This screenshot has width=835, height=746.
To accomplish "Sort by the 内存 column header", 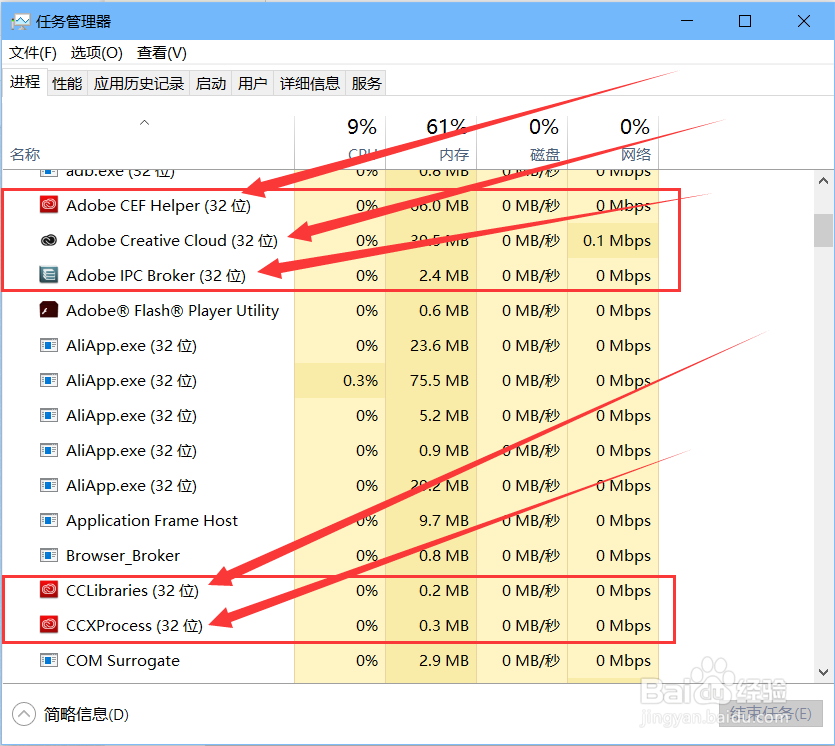I will (x=431, y=142).
